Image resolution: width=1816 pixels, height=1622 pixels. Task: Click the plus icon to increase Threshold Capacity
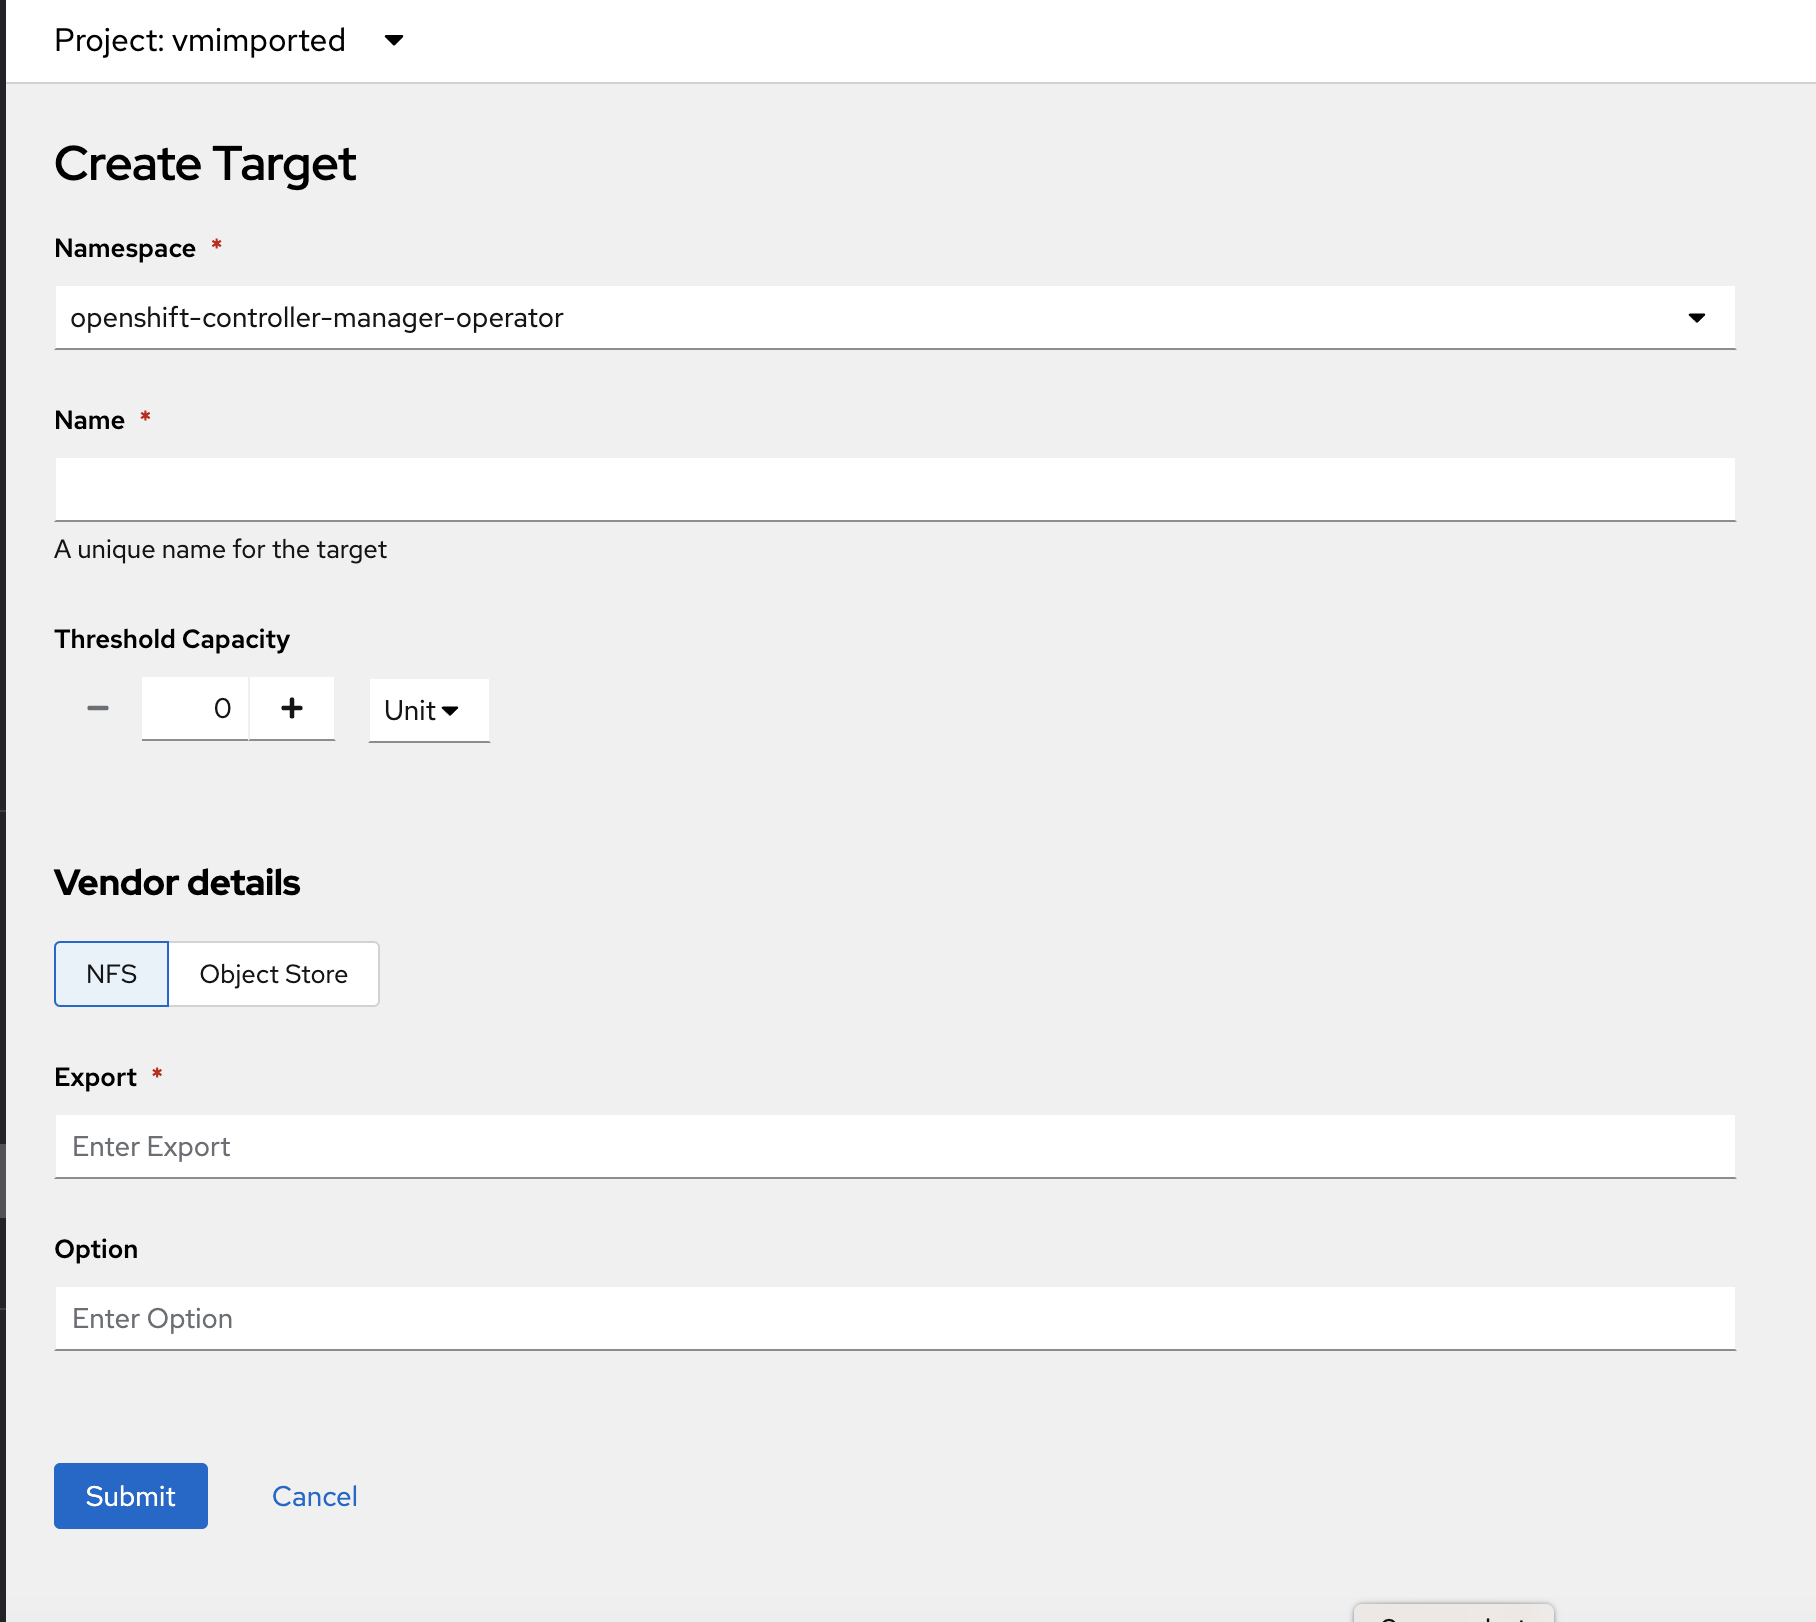click(x=291, y=708)
